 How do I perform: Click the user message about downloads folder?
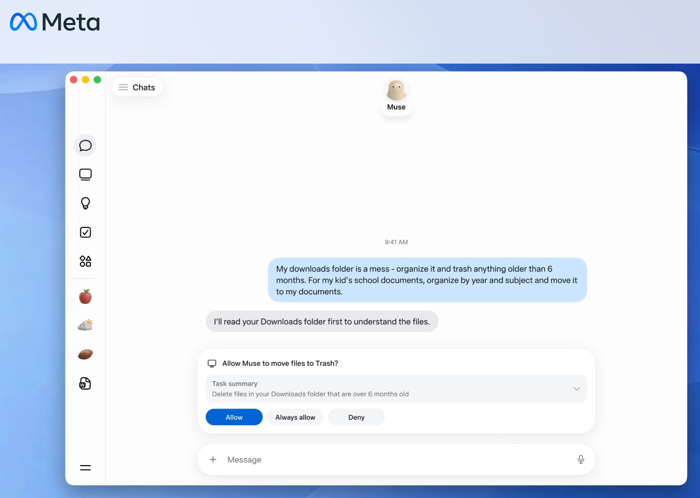[x=427, y=280]
